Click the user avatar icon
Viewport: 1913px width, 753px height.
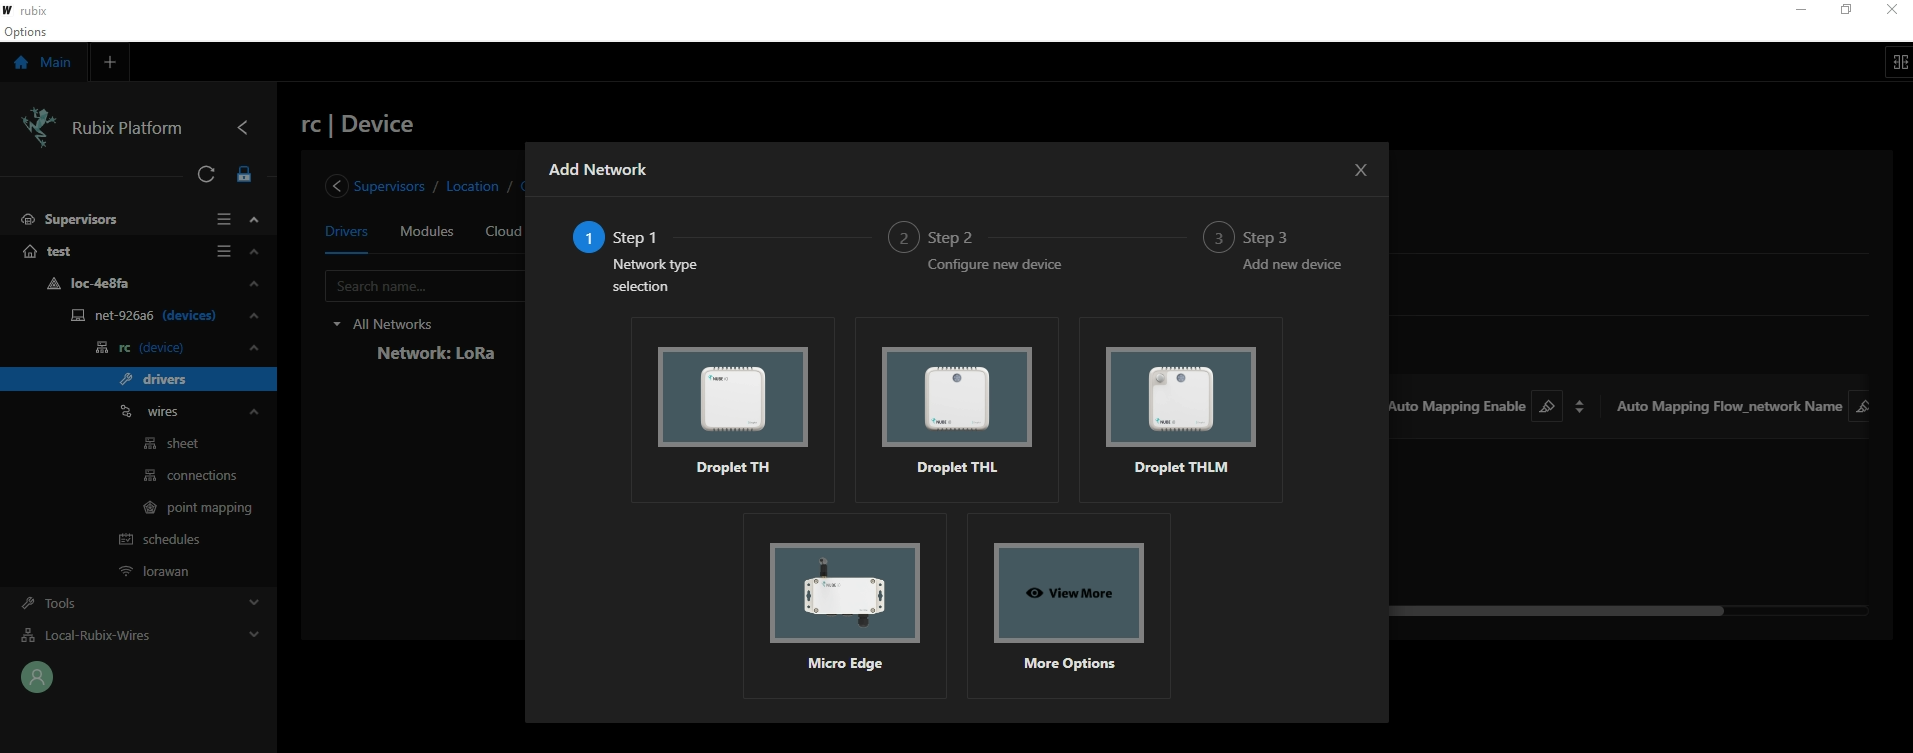click(37, 678)
